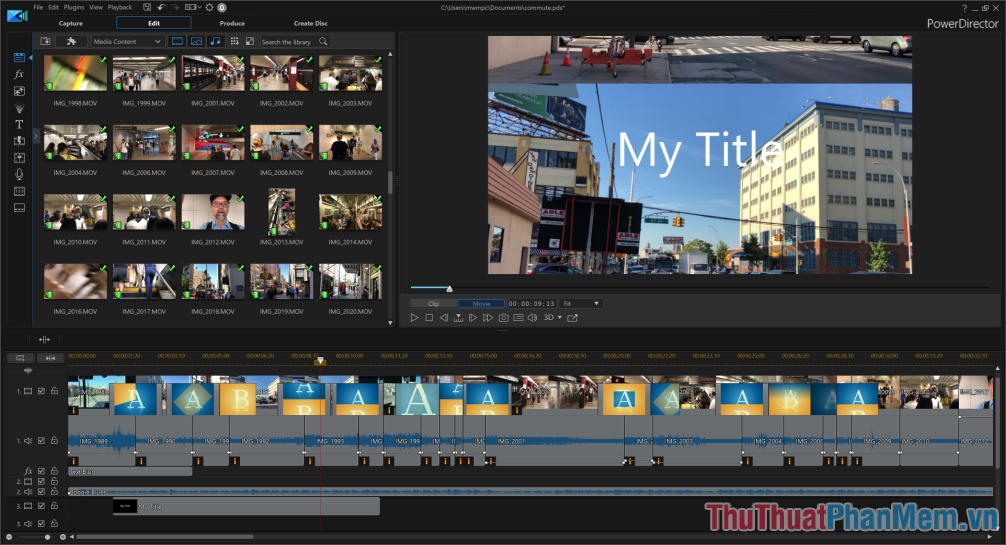Click the fit-timeline view icon
Image resolution: width=1006 pixels, height=545 pixels.
pos(51,358)
